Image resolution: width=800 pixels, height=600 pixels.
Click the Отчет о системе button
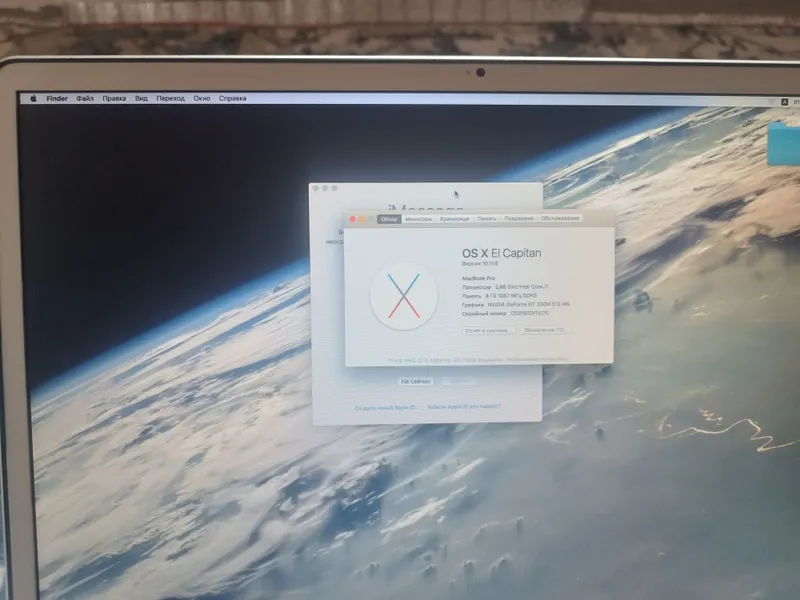pyautogui.click(x=487, y=331)
